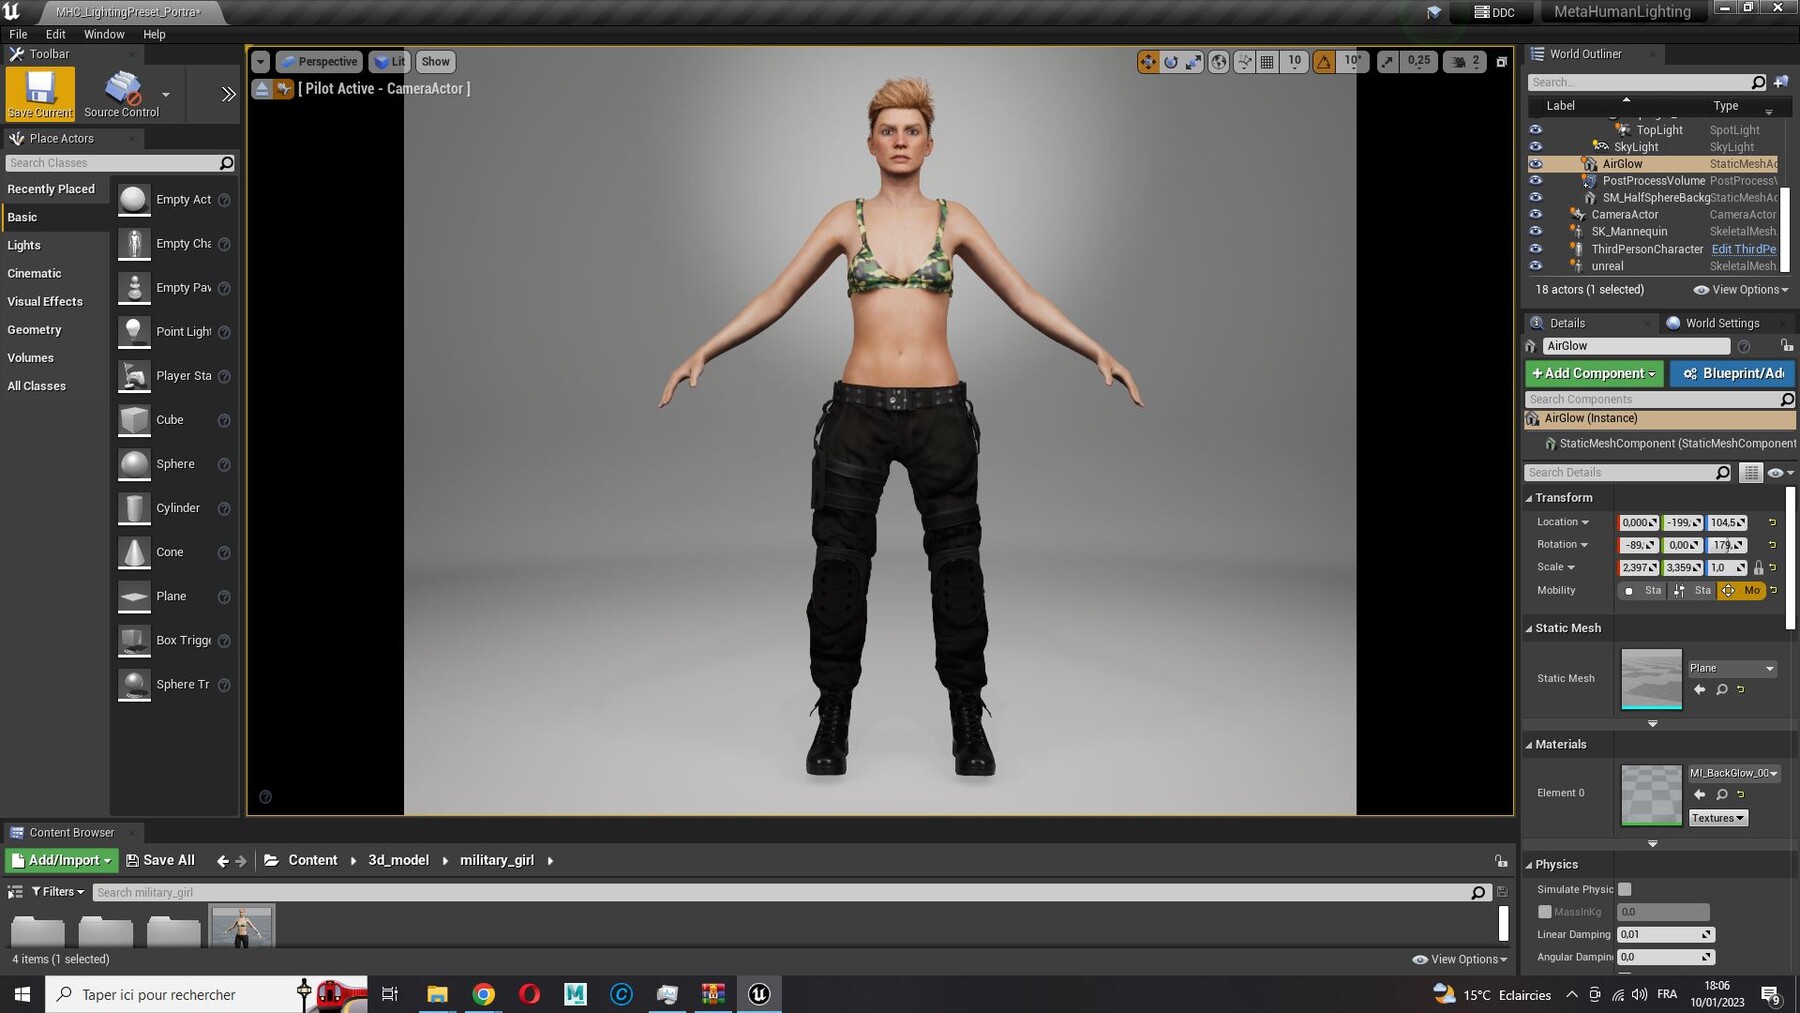Open Source Control in the toolbar
Screen dimensions: 1800x1013
tap(122, 94)
